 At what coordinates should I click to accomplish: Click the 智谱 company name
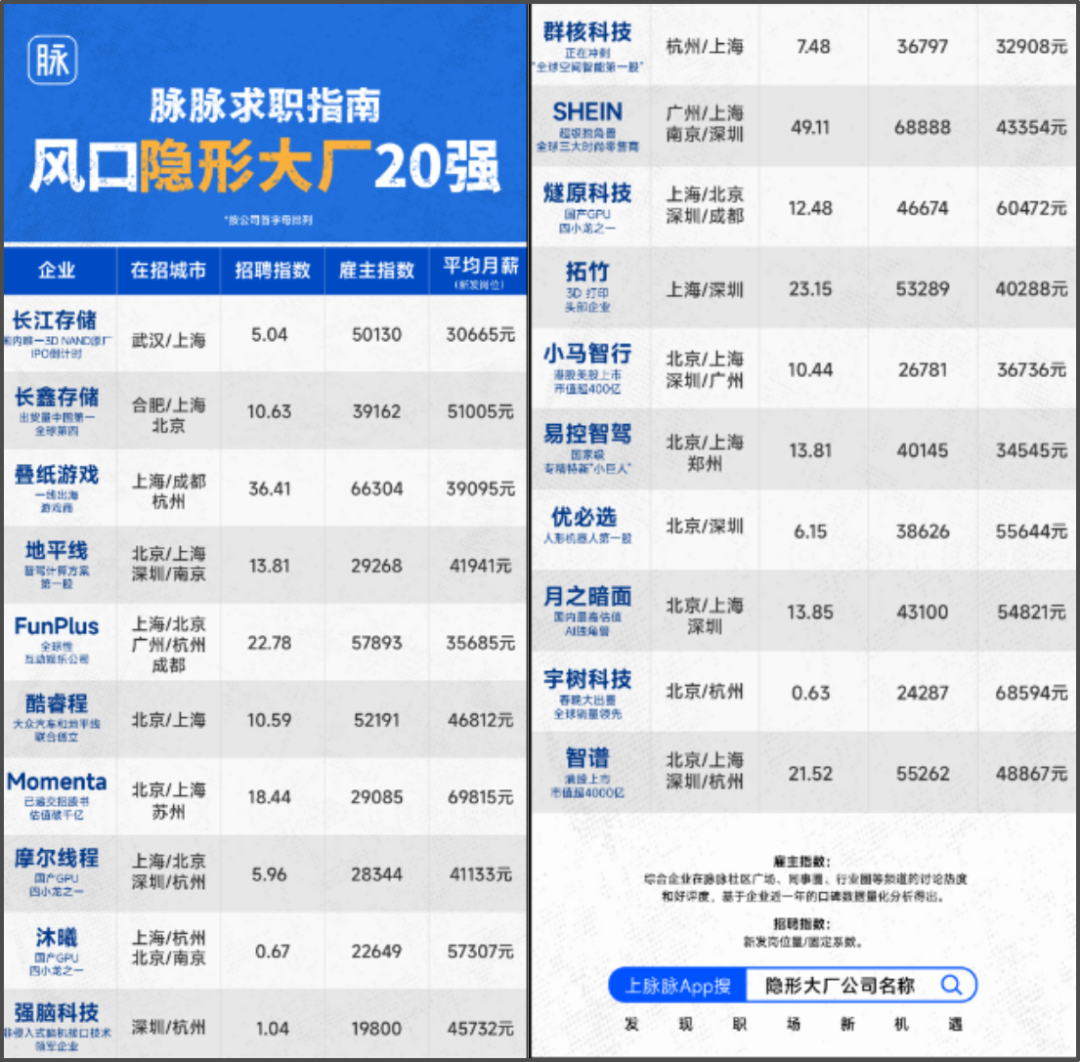click(x=587, y=759)
